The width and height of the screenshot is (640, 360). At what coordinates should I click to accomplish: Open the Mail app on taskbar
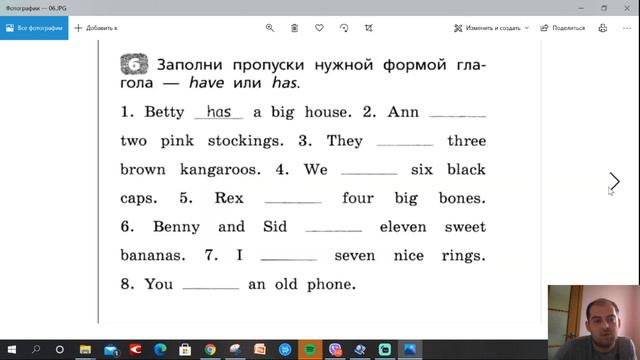[x=111, y=349]
